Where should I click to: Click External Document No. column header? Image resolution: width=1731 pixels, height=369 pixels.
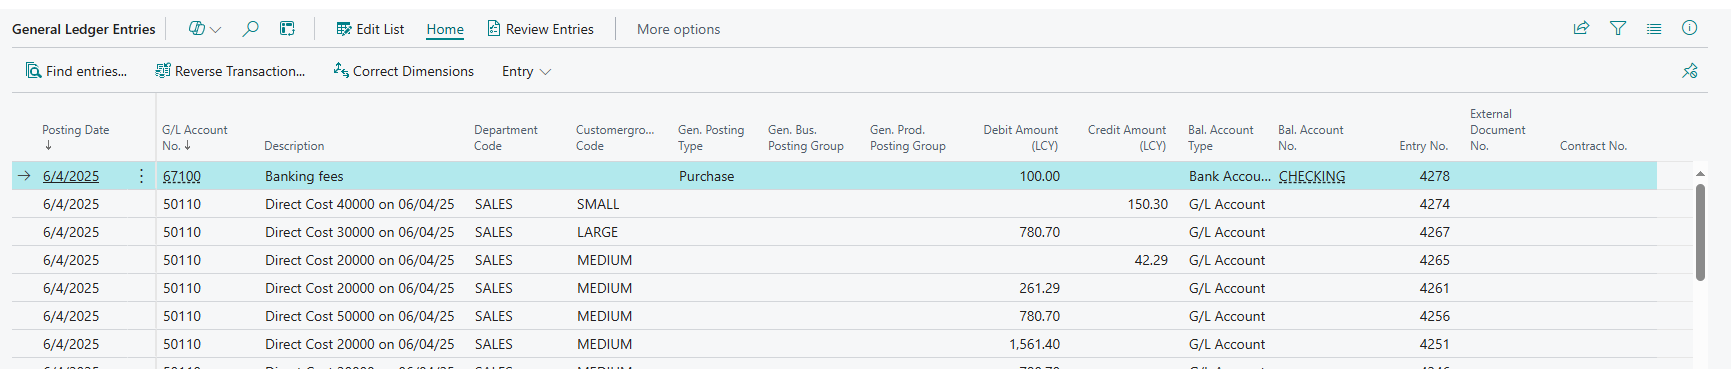coord(1498,130)
